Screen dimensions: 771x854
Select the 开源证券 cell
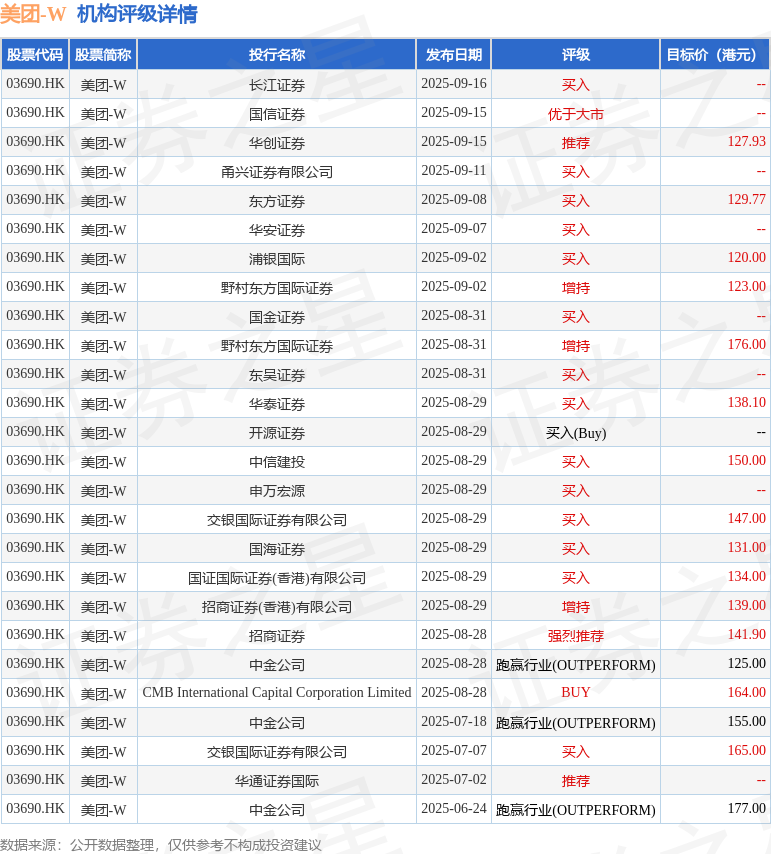tap(277, 432)
